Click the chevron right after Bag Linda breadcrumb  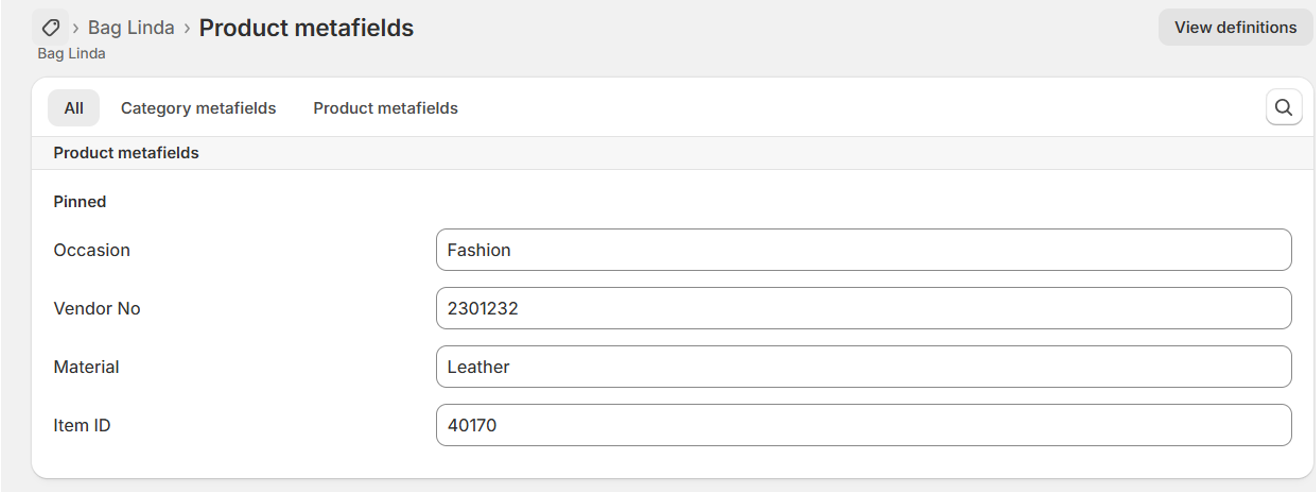click(186, 29)
